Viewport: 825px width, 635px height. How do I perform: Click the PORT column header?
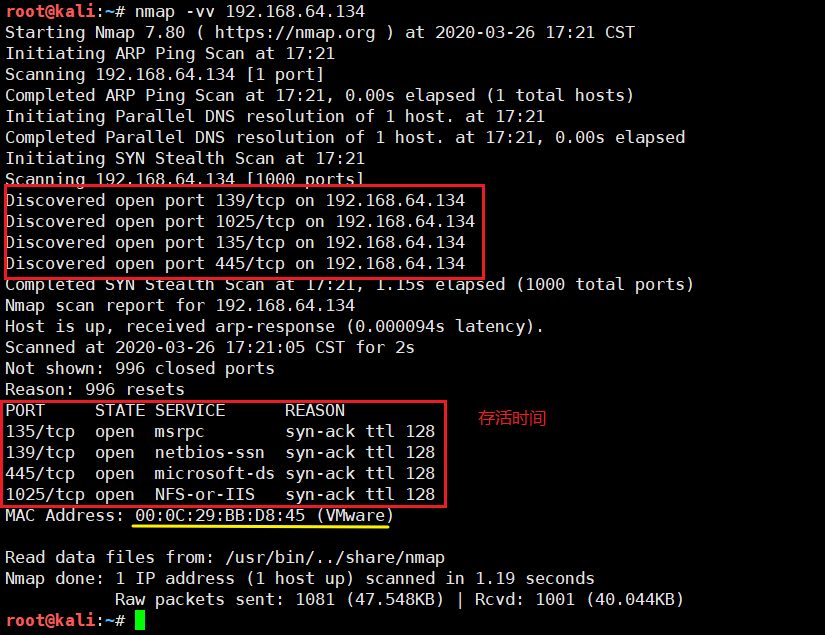click(25, 411)
